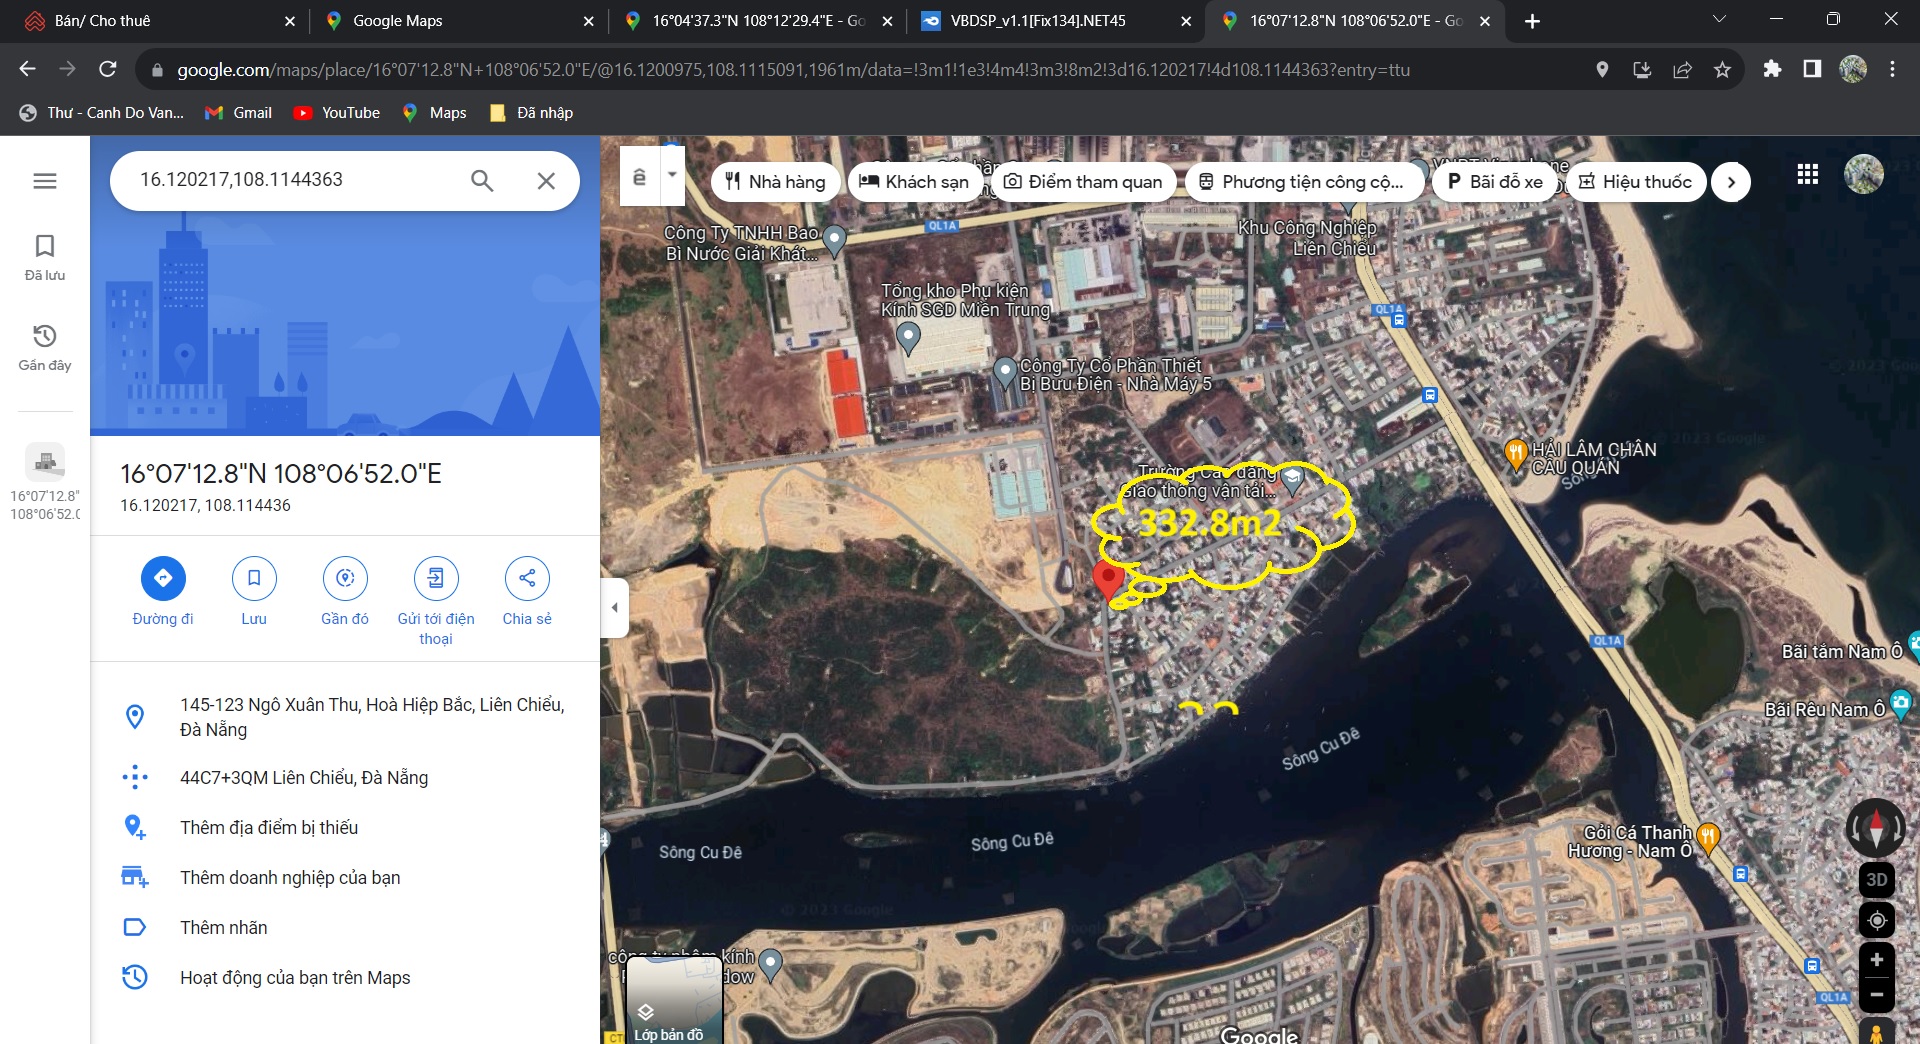Show my location button
The height and width of the screenshot is (1044, 1920).
(x=1877, y=920)
